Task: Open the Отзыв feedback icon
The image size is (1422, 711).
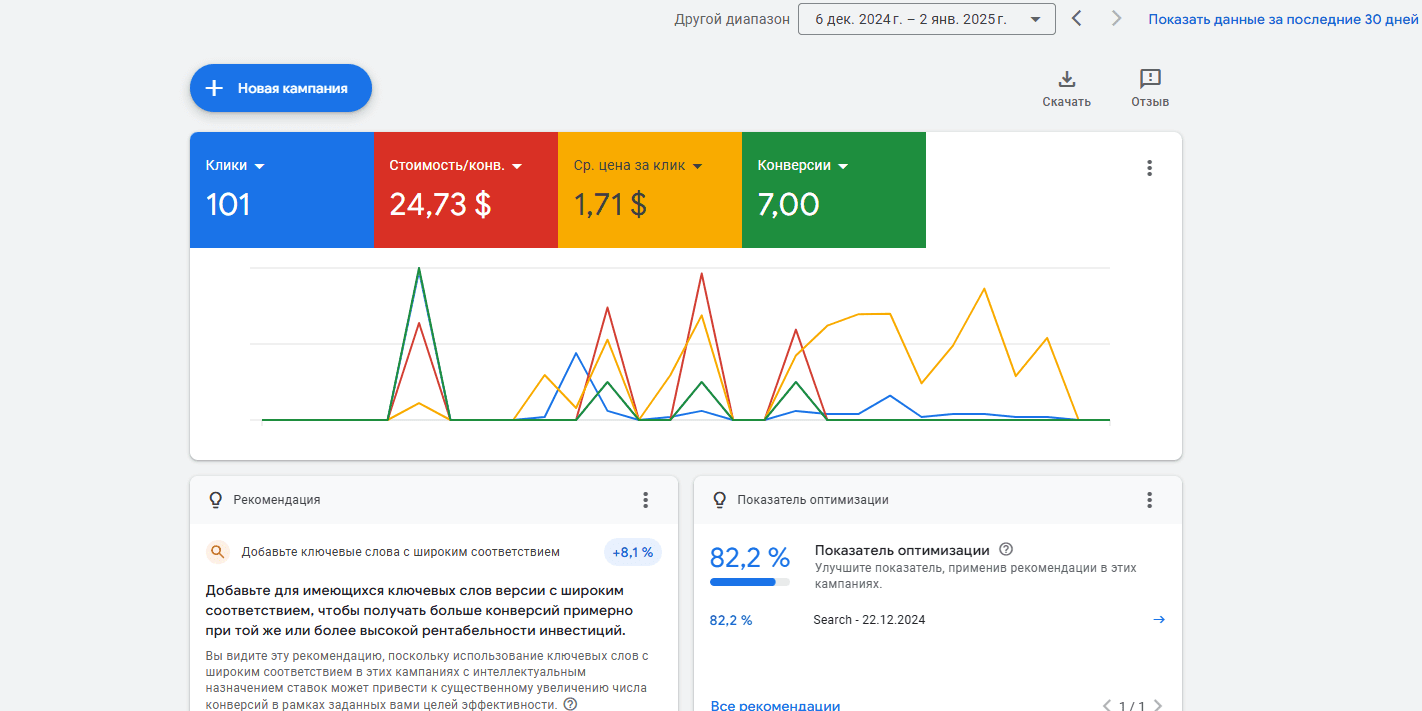Action: 1150,79
